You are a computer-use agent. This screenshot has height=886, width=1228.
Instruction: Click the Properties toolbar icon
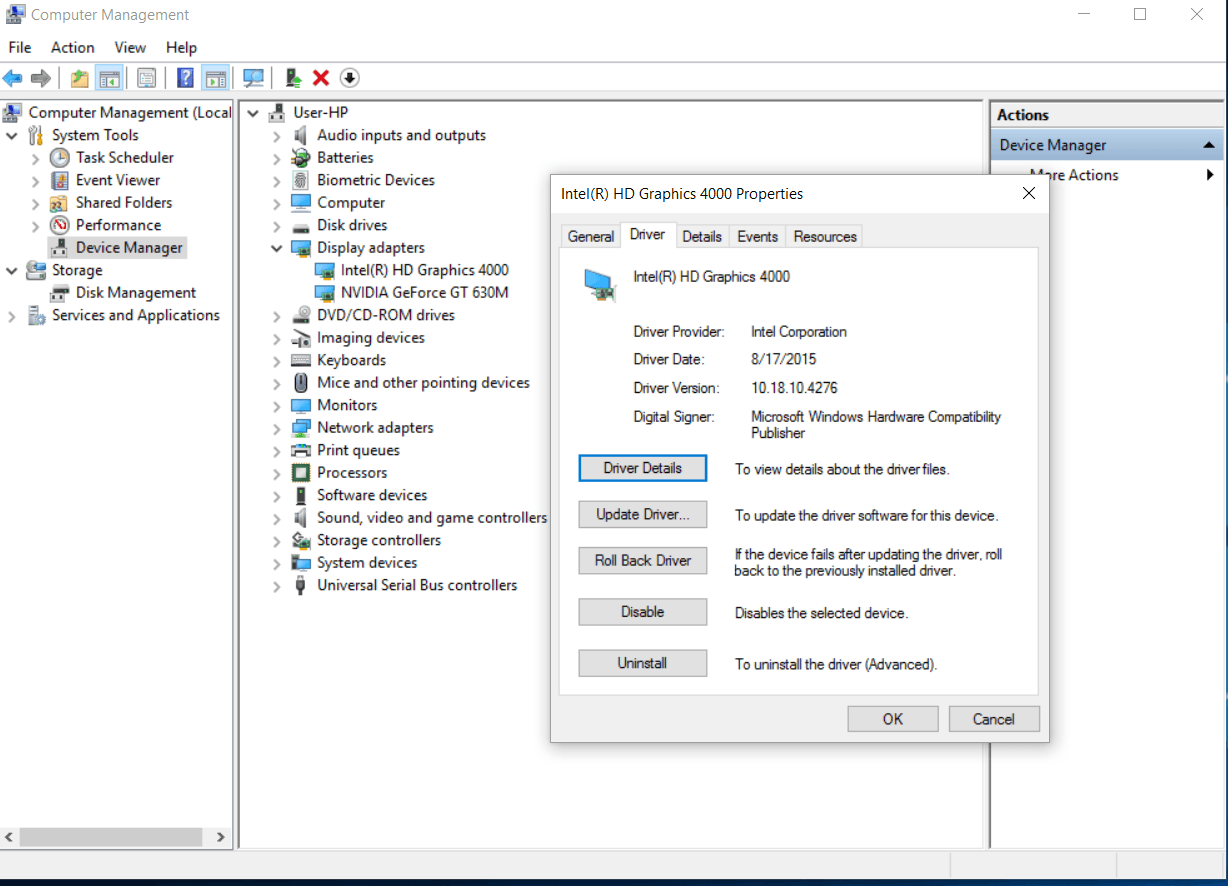tap(147, 78)
